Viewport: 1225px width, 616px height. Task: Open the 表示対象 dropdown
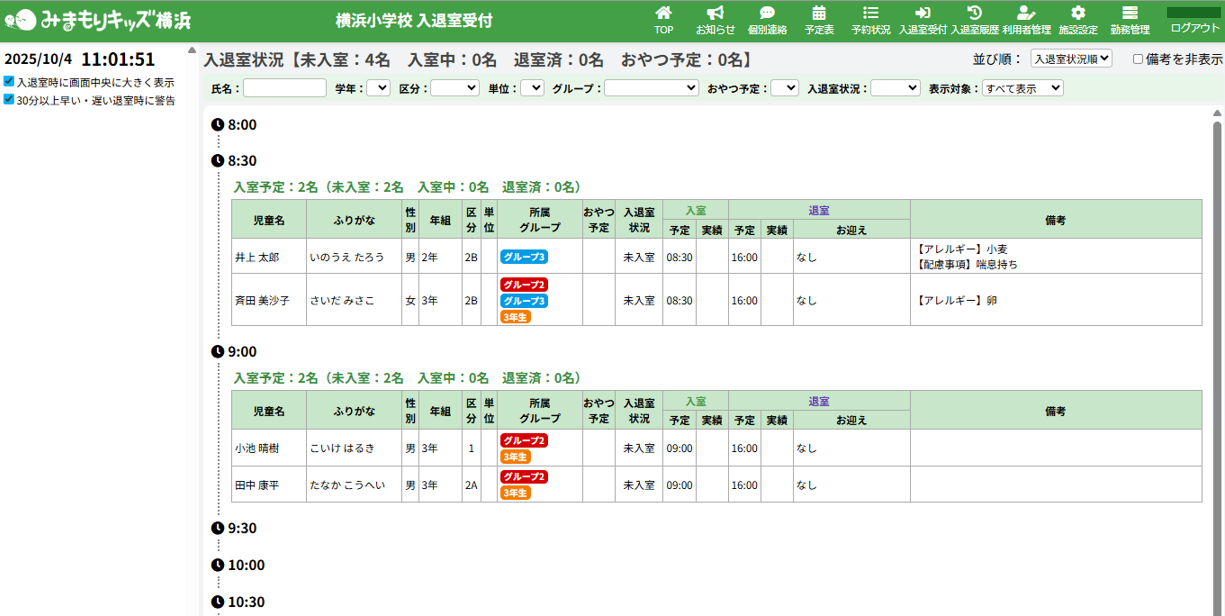pos(1022,88)
